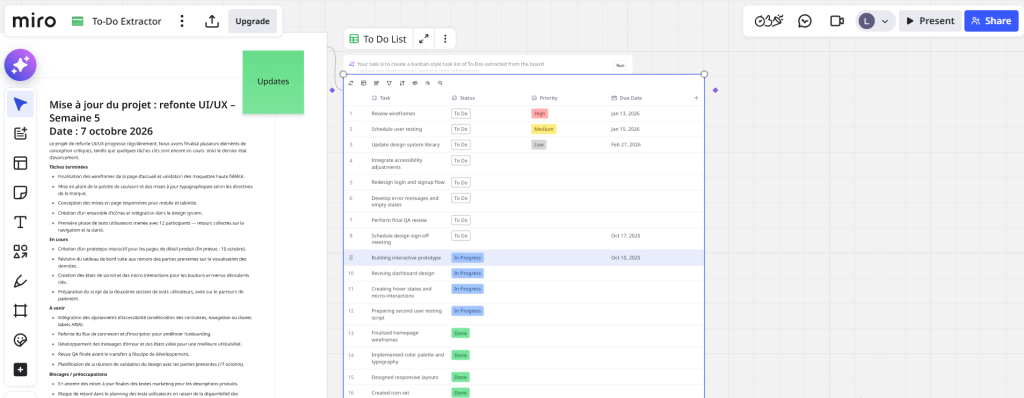Open the row height icon in table toolbar
The height and width of the screenshot is (398, 1024).
click(427, 83)
